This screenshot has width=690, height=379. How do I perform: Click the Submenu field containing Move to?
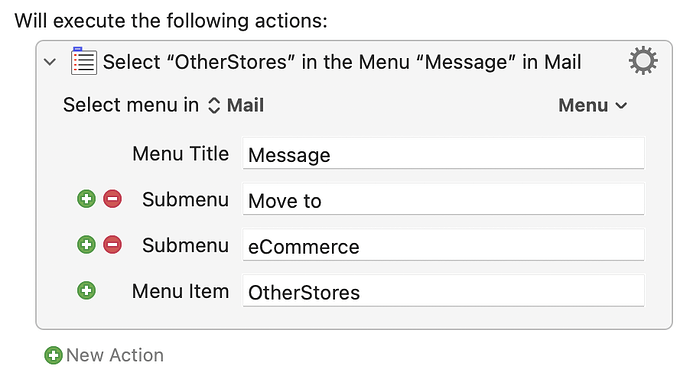pos(443,199)
